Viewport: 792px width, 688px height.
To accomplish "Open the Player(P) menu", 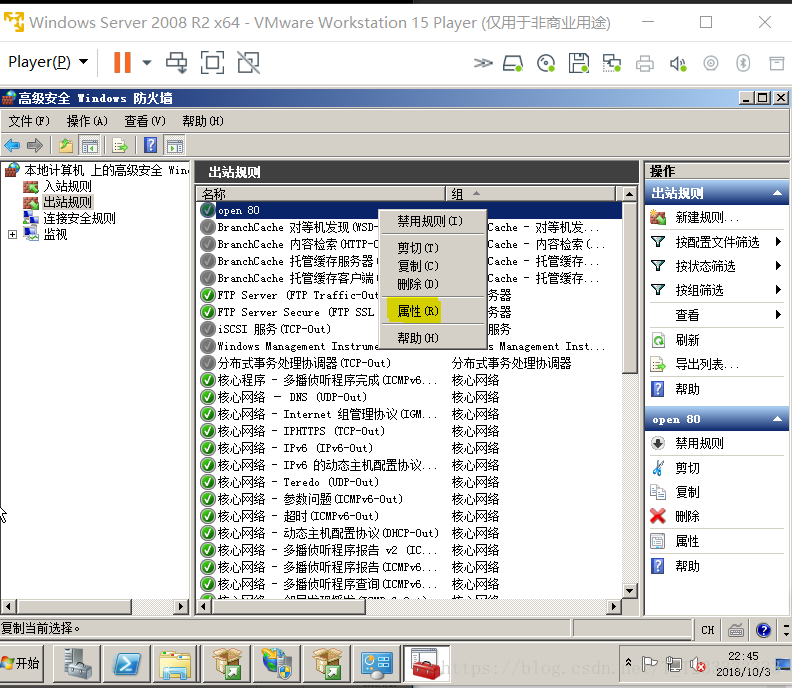I will [48, 62].
